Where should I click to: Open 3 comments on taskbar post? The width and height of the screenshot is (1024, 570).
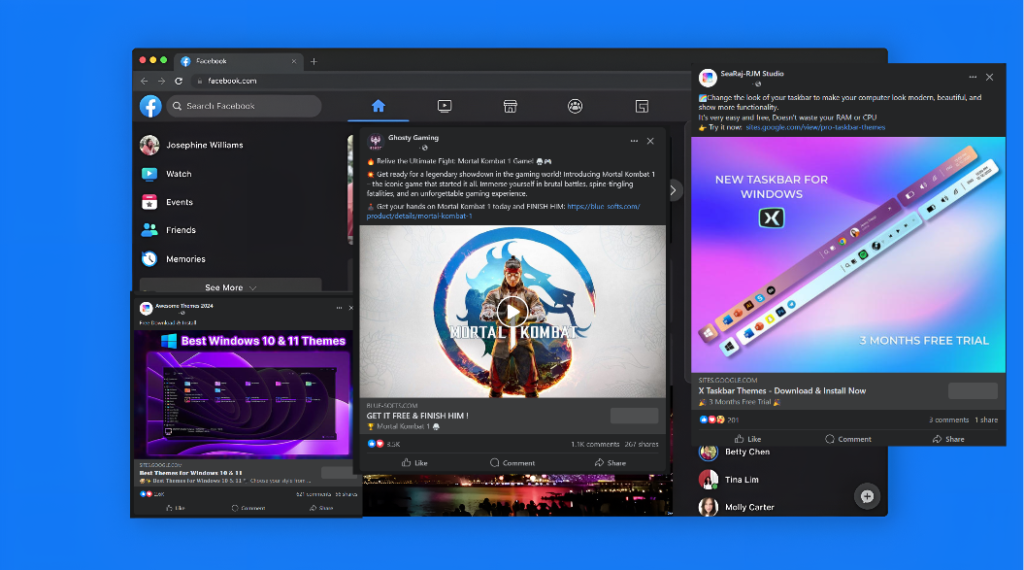pyautogui.click(x=949, y=420)
